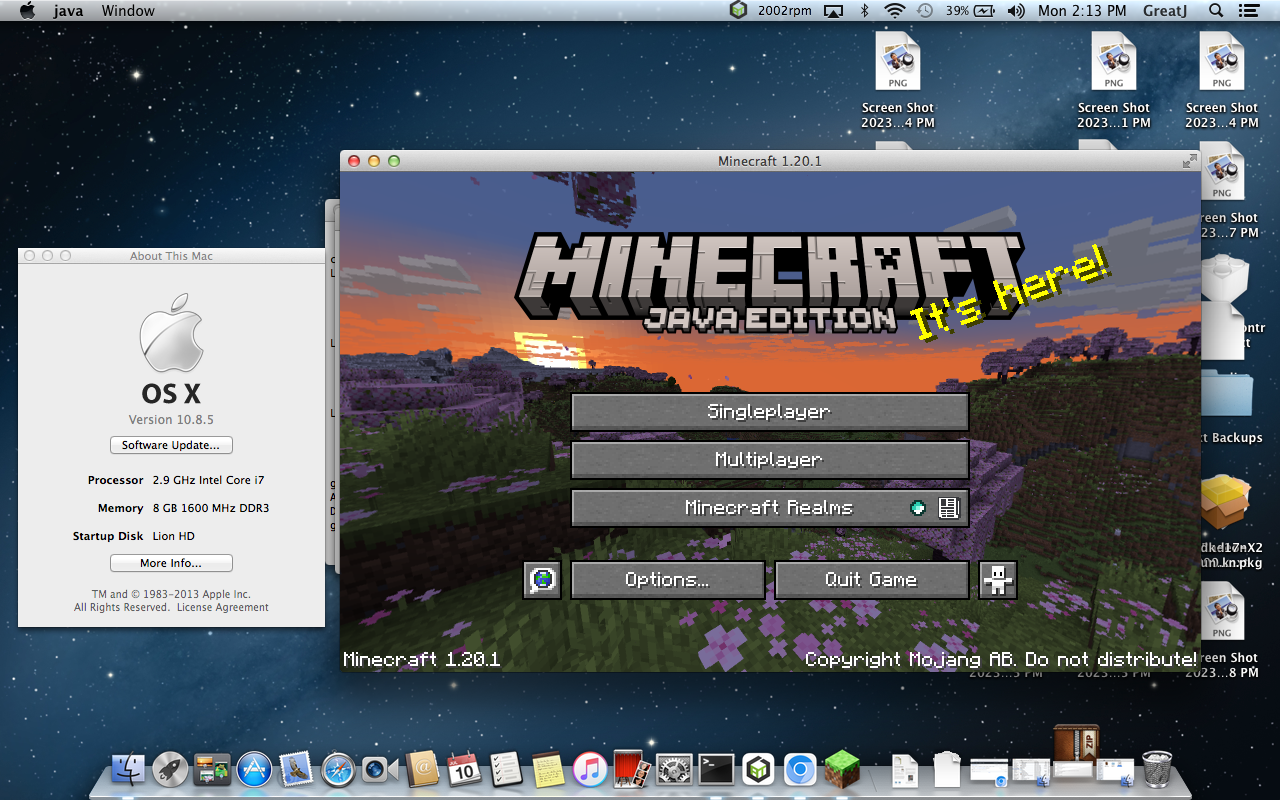1280x800 pixels.
Task: Launch iTunes from the Dock
Action: pos(591,770)
